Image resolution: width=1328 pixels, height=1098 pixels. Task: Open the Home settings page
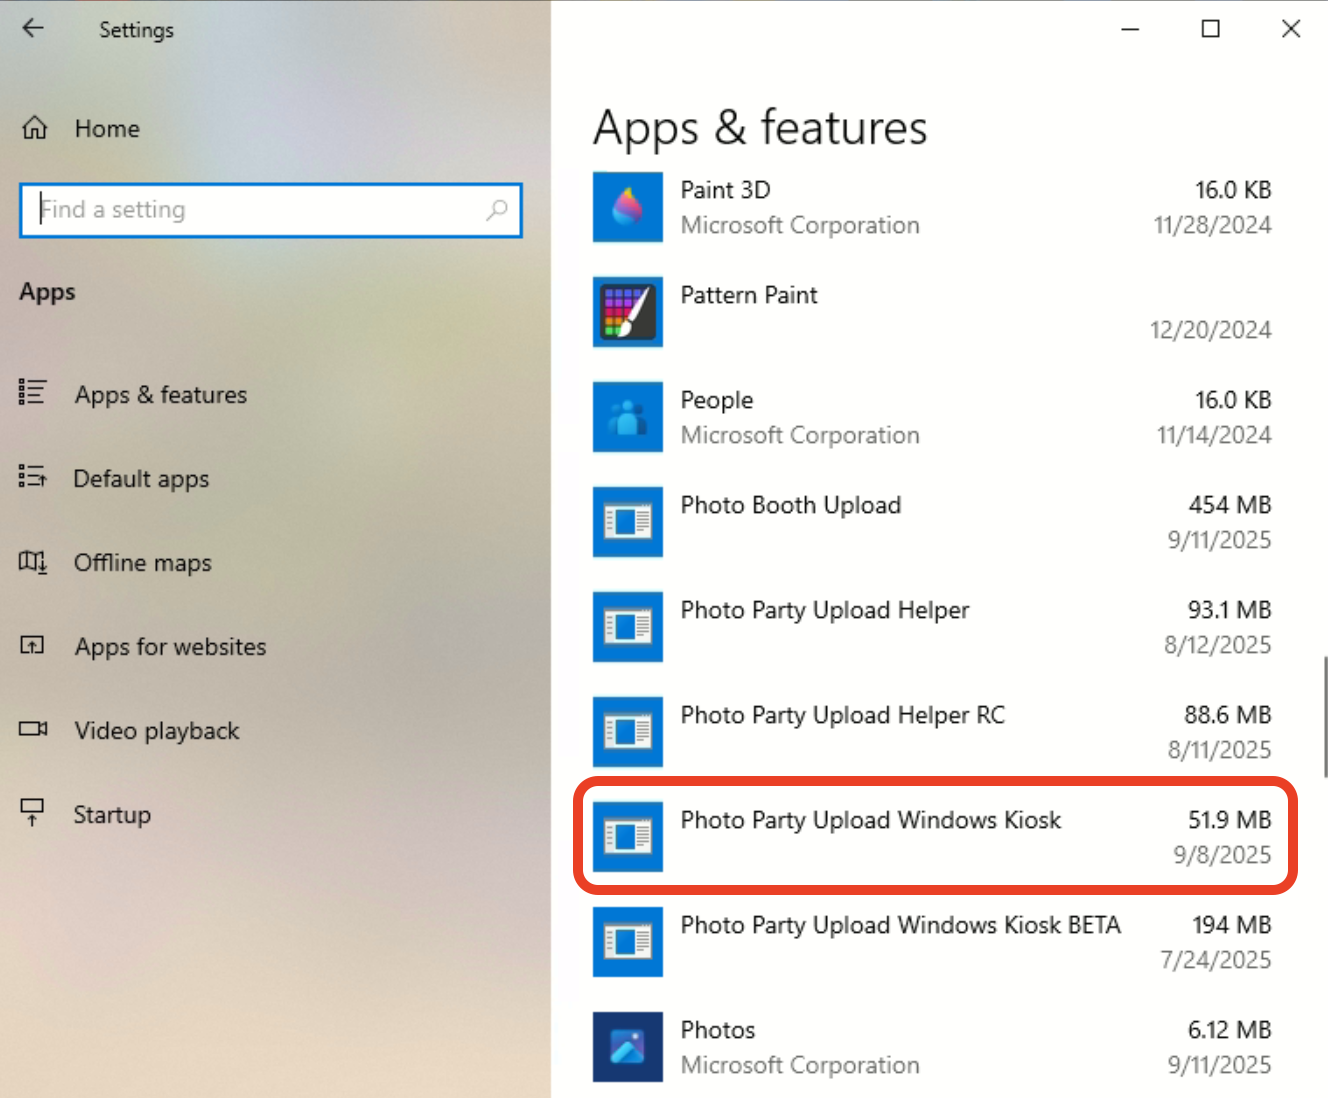click(107, 129)
